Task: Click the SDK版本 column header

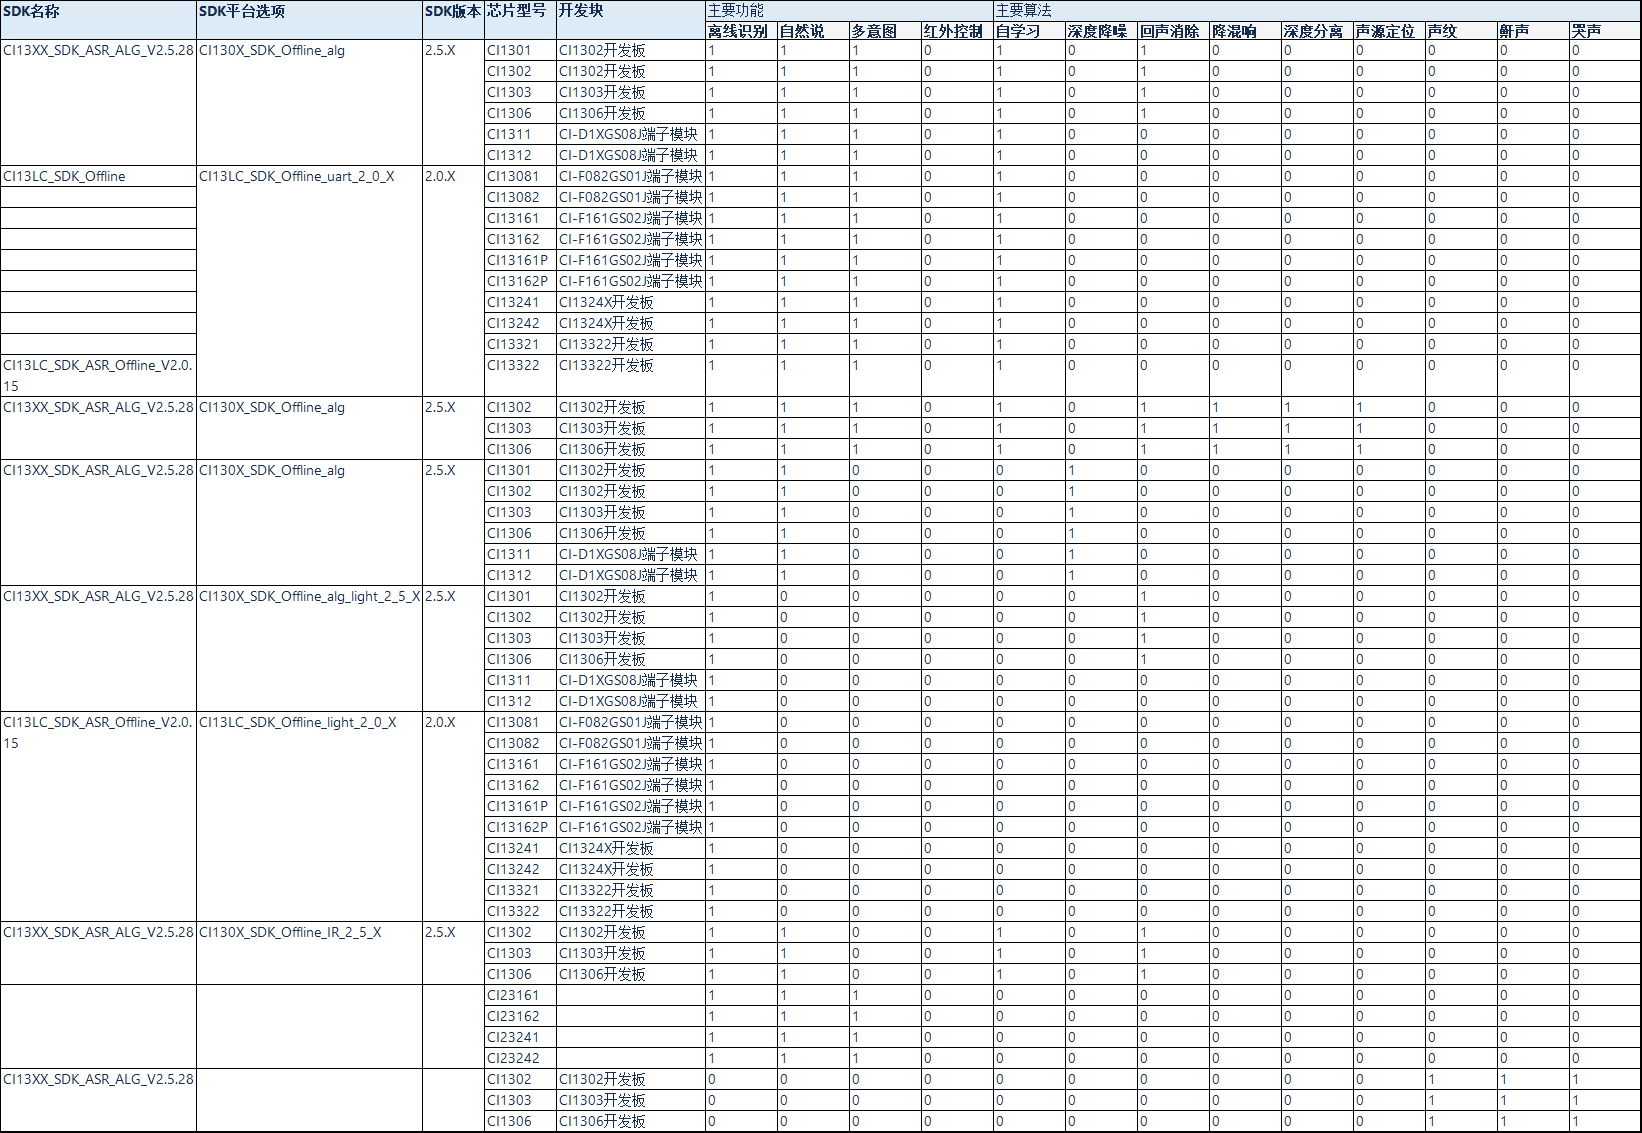Action: [453, 20]
